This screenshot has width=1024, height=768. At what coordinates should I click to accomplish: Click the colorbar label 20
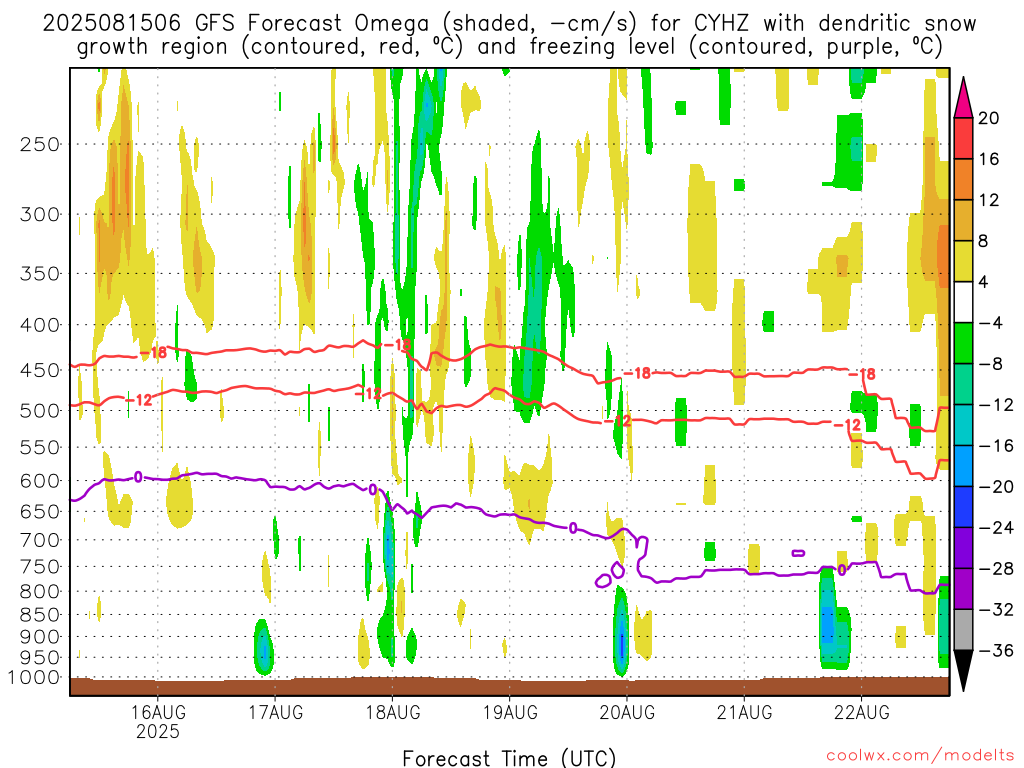pyautogui.click(x=989, y=118)
